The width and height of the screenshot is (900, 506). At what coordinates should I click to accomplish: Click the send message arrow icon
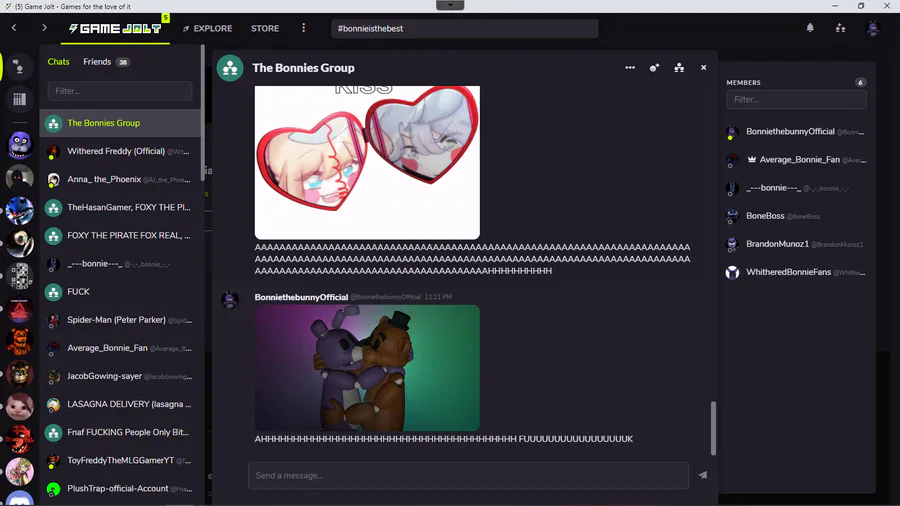coord(703,475)
